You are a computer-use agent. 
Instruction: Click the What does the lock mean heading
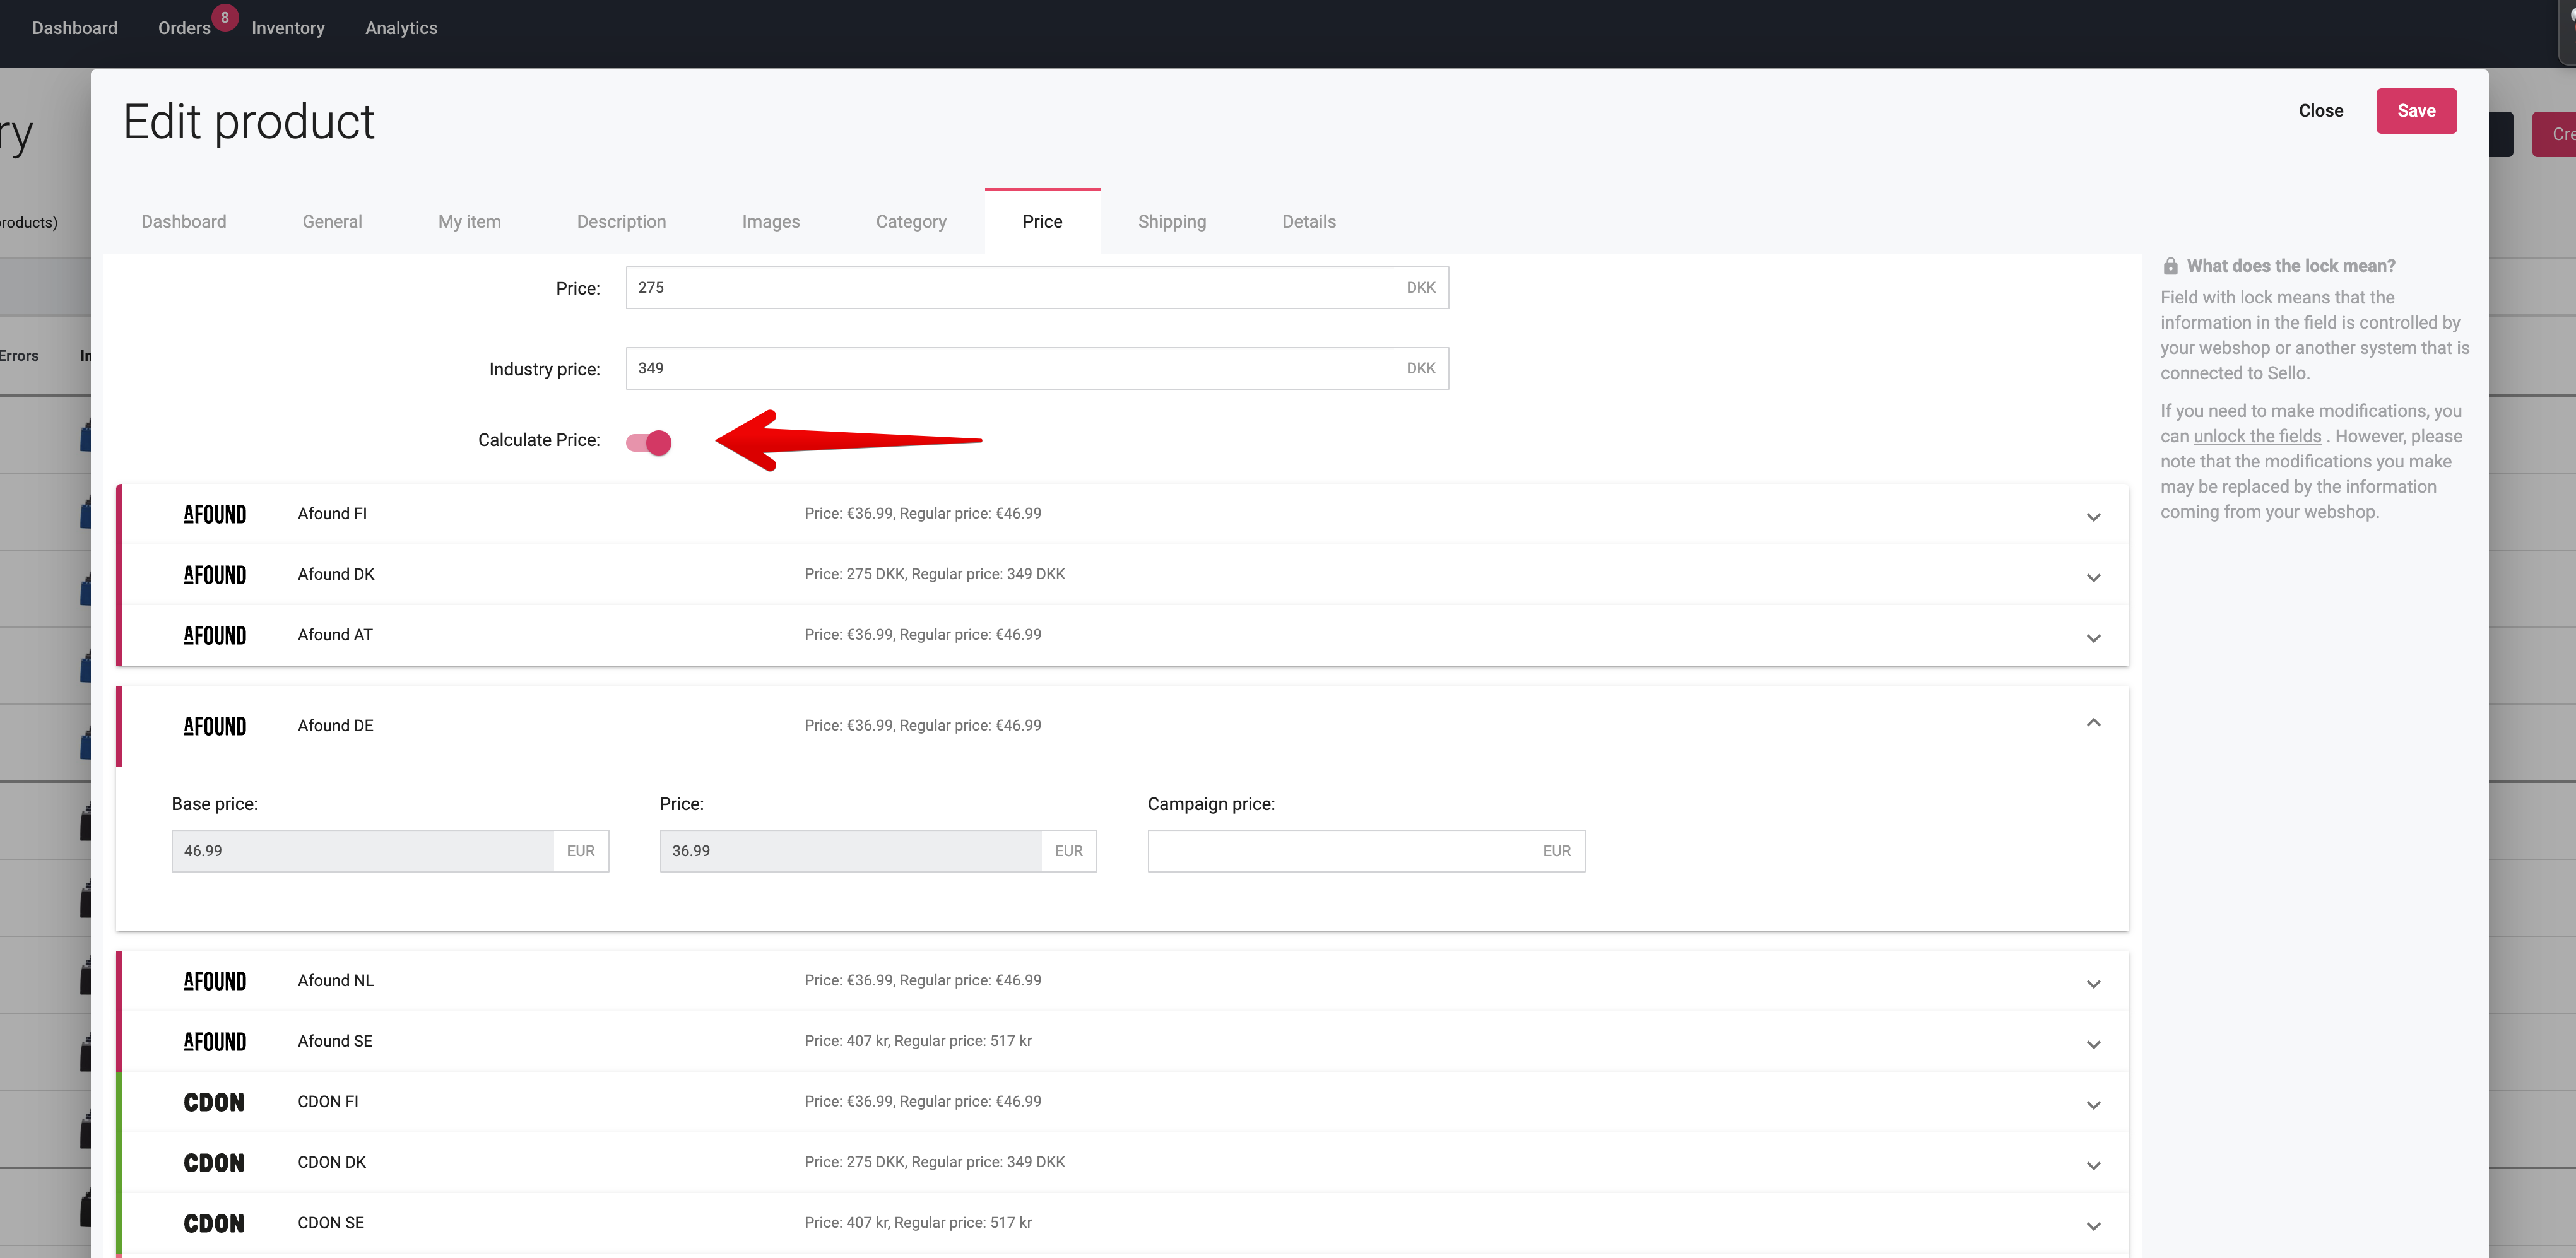point(2290,266)
